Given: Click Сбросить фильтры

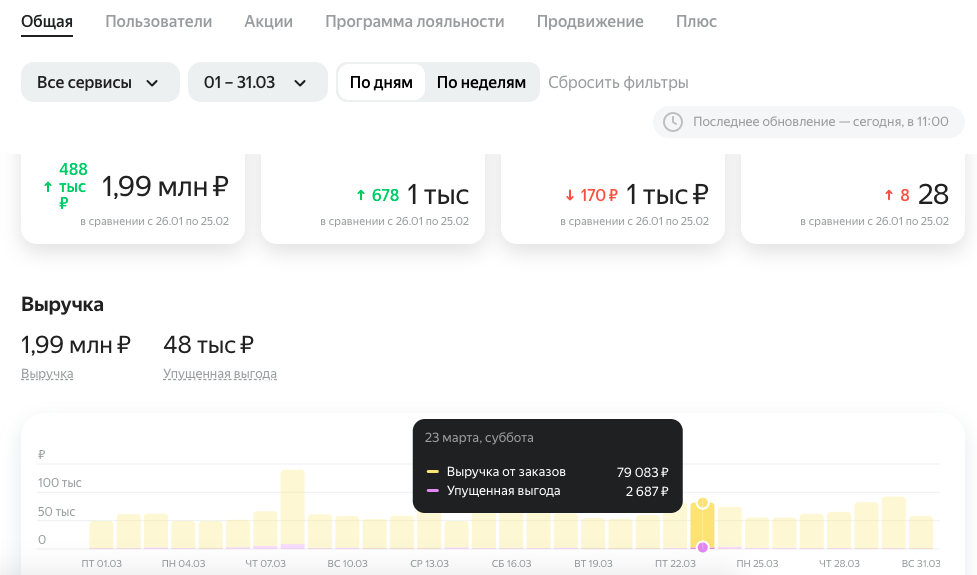Looking at the screenshot, I should (x=618, y=82).
